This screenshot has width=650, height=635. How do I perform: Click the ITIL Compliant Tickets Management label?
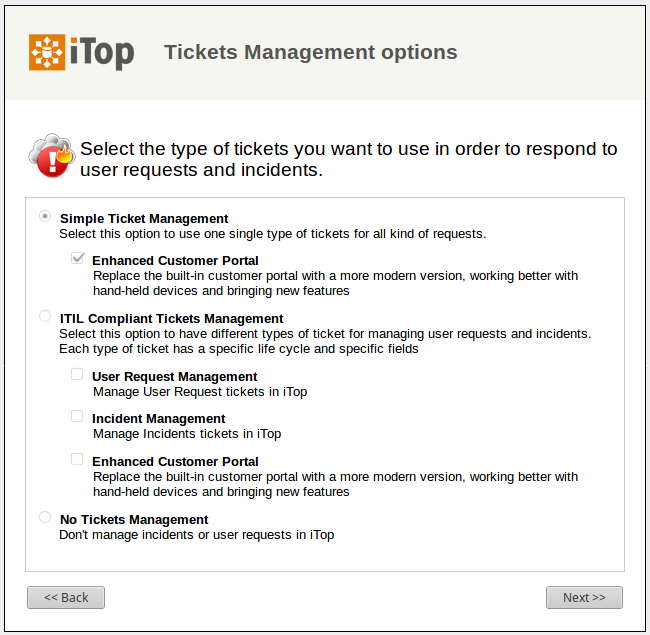(x=171, y=318)
